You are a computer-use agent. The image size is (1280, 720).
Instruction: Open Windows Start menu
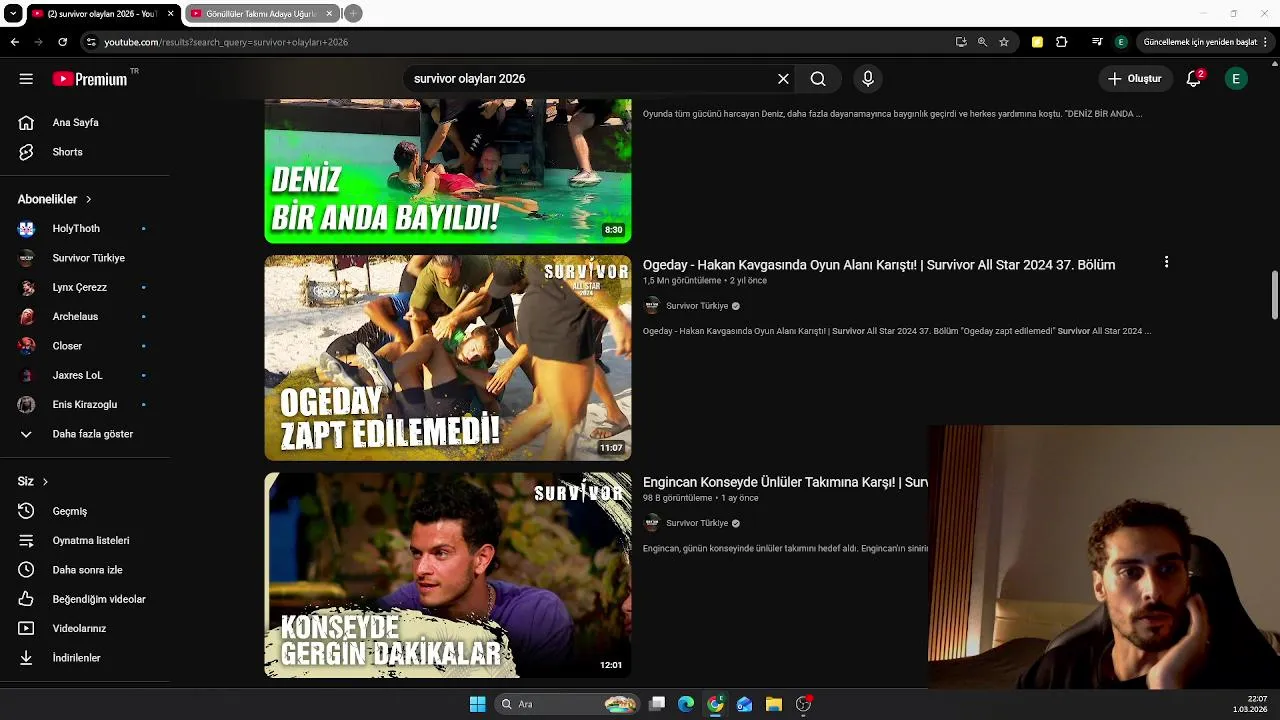click(477, 704)
